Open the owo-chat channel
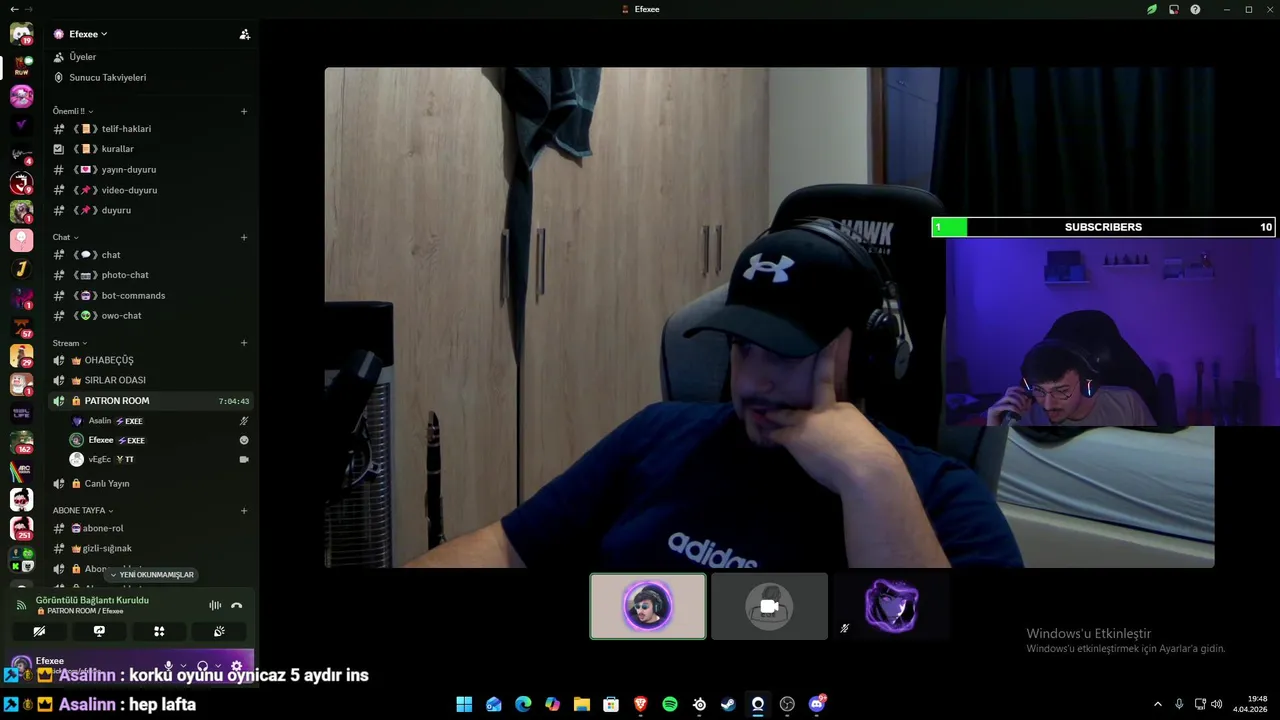This screenshot has height=720, width=1280. [x=150, y=315]
